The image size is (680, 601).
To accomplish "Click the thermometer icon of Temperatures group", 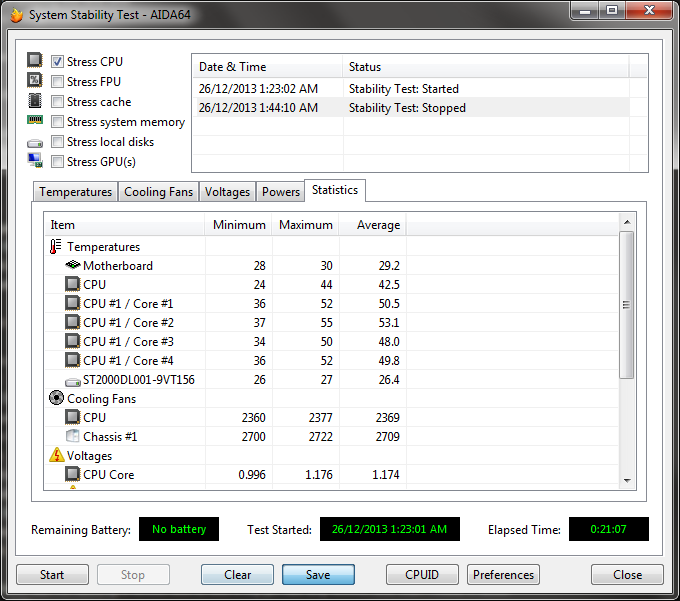I will pos(56,247).
